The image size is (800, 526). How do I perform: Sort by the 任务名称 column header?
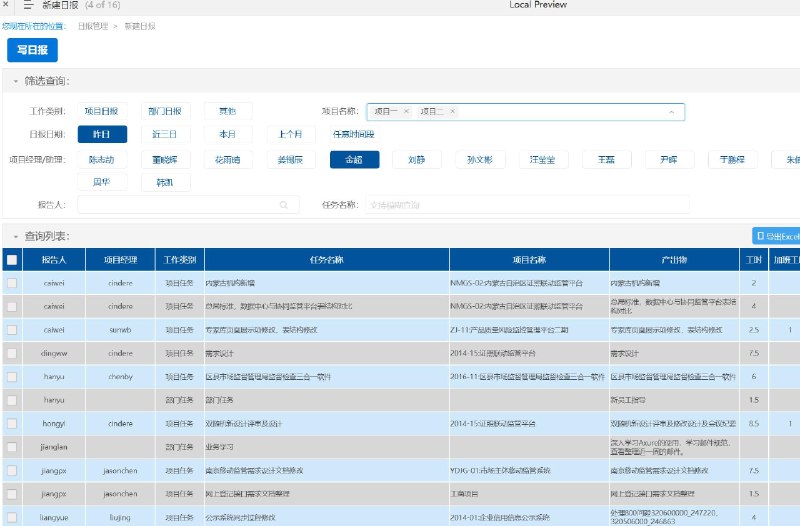click(x=327, y=260)
